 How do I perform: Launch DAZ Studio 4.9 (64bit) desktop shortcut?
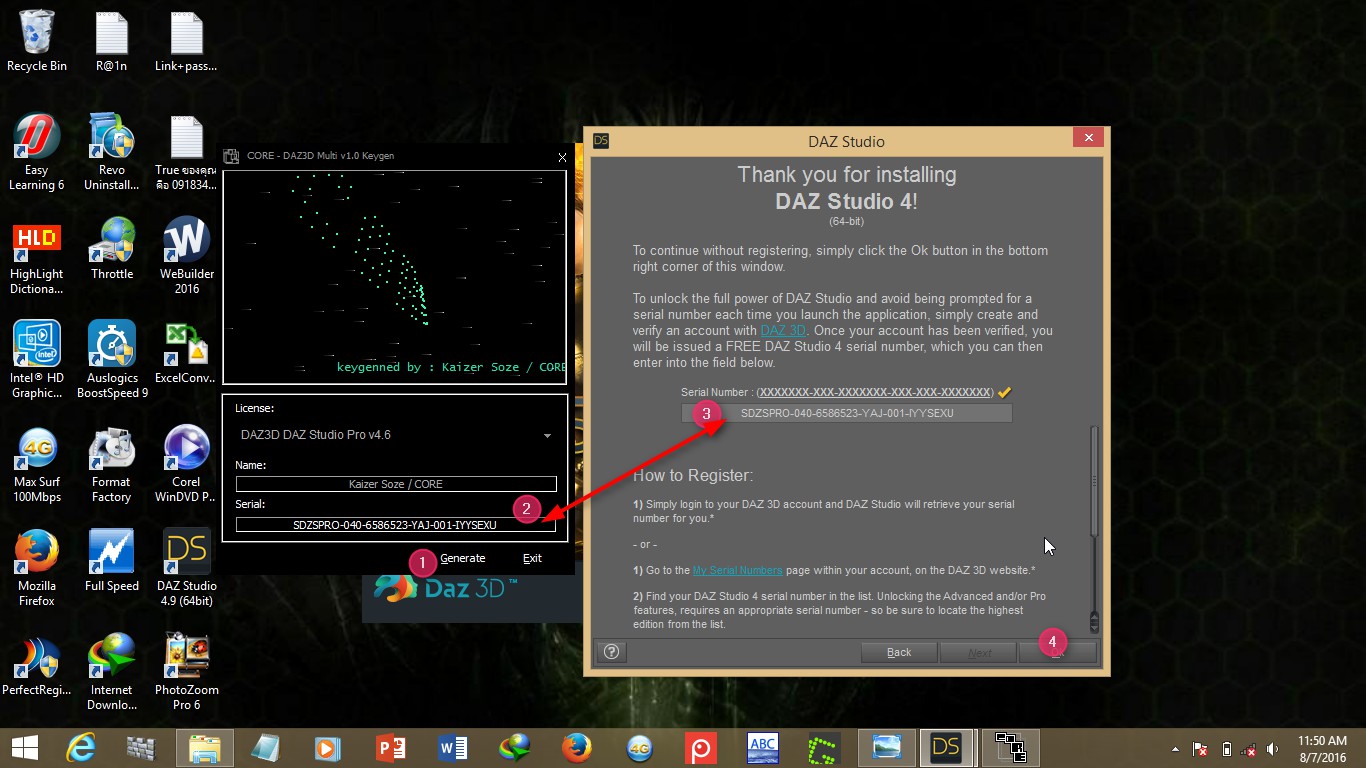coord(186,568)
